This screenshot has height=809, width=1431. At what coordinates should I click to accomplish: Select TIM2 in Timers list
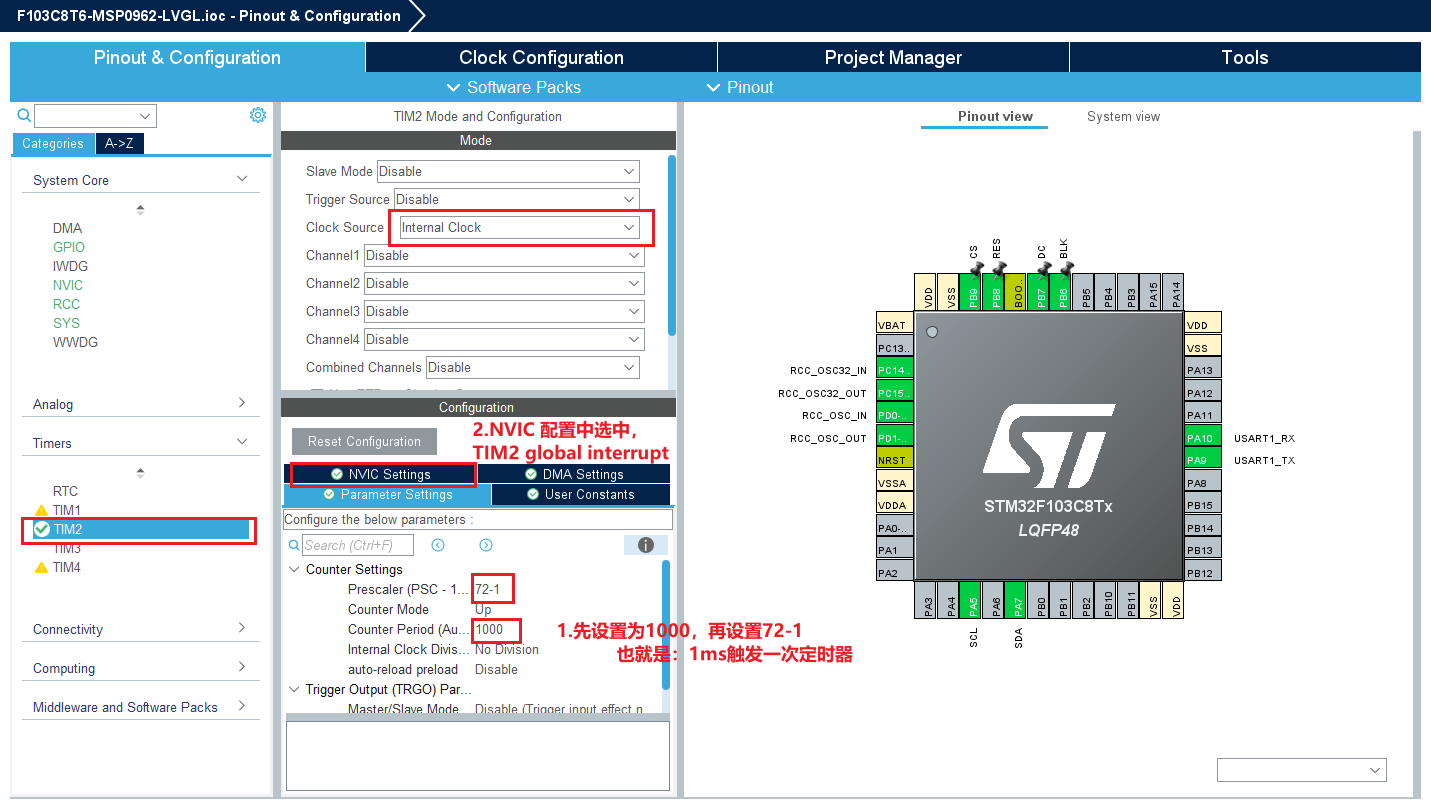pyautogui.click(x=140, y=529)
